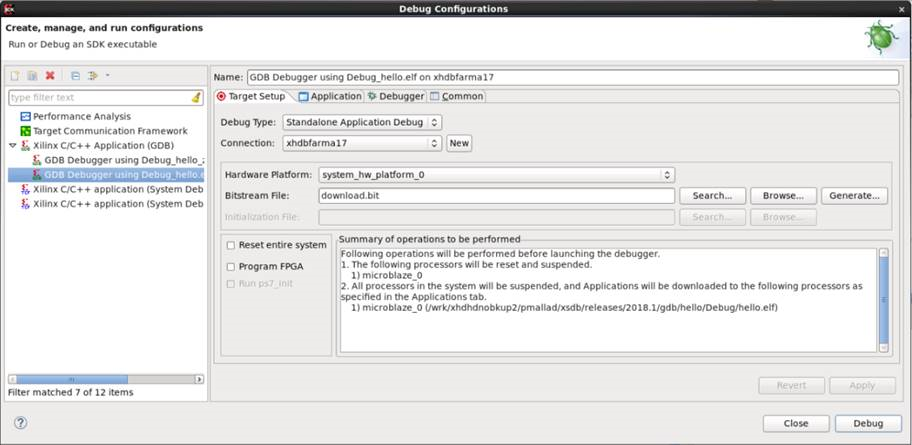Click the tree horizontal scrollbar thumb
Screen dimensions: 912x445
(71, 379)
